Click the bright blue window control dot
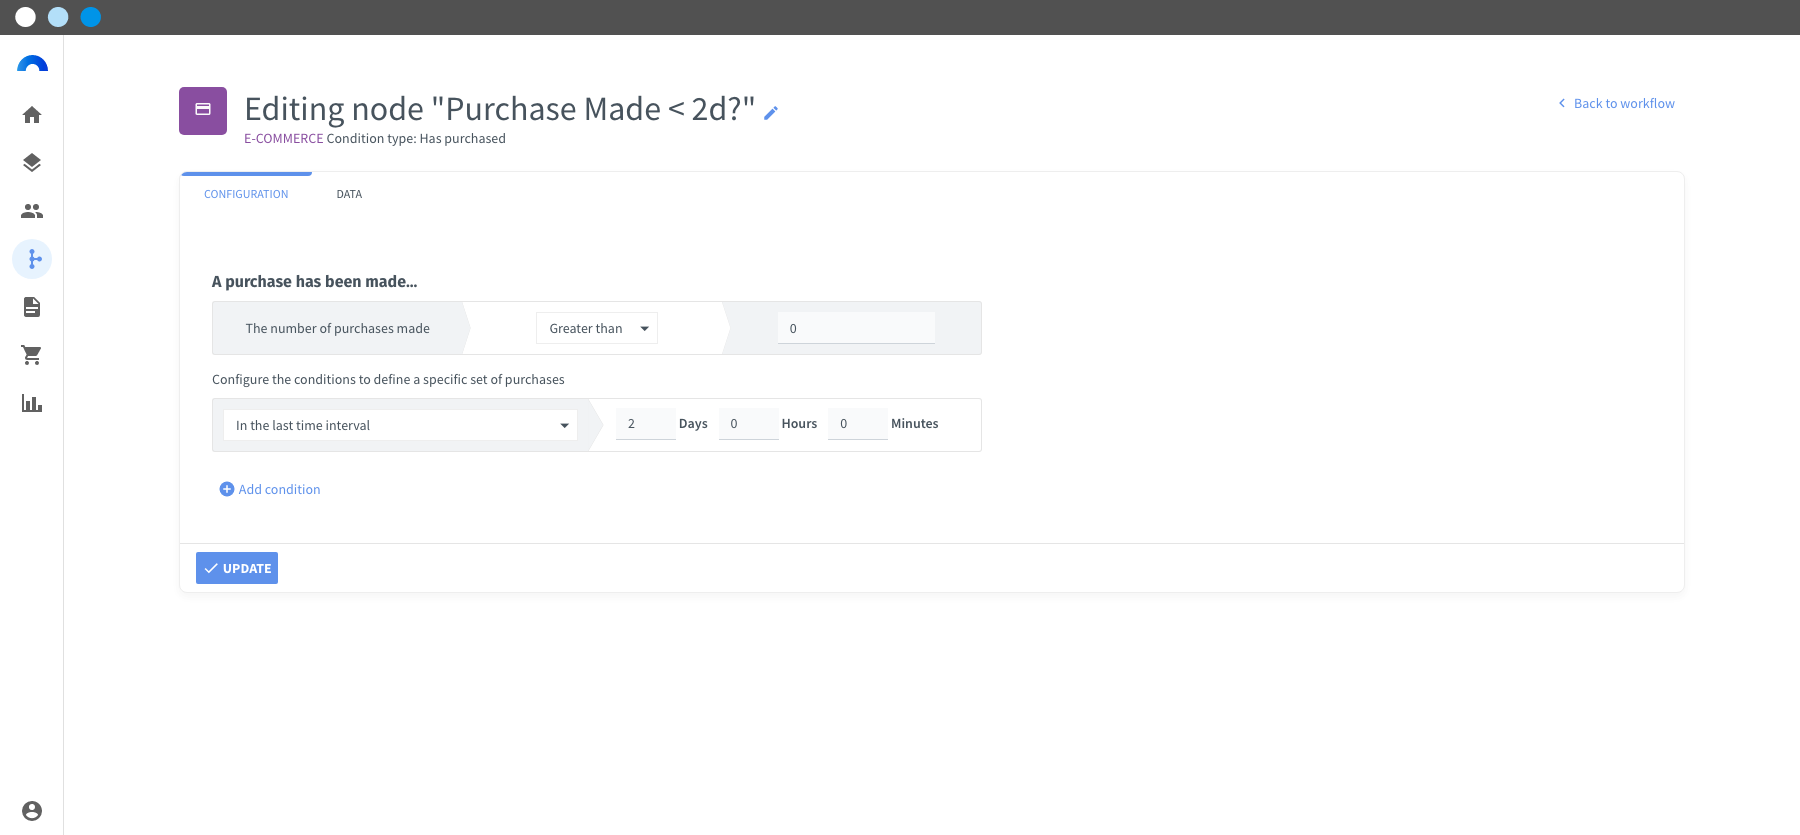The image size is (1800, 835). click(x=91, y=17)
